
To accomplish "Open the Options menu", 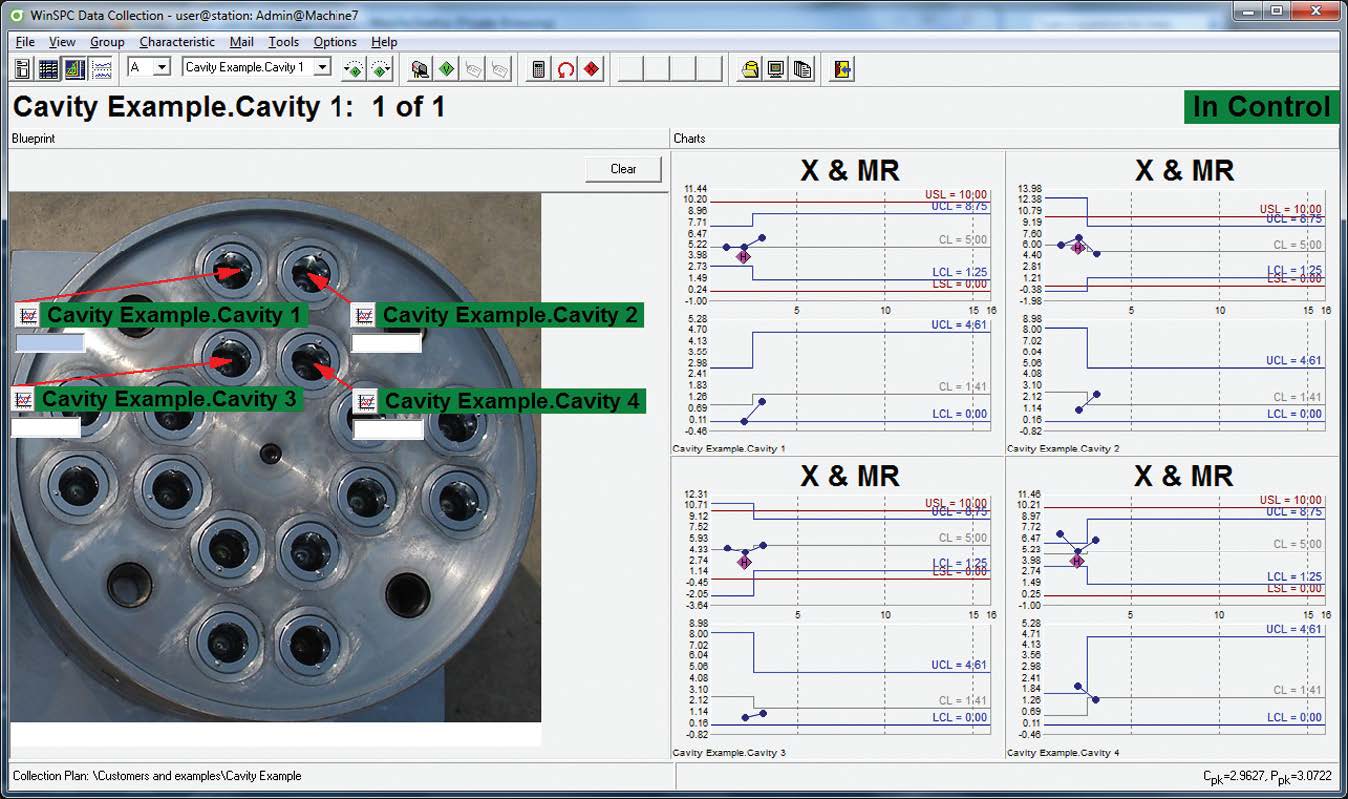I will point(335,42).
